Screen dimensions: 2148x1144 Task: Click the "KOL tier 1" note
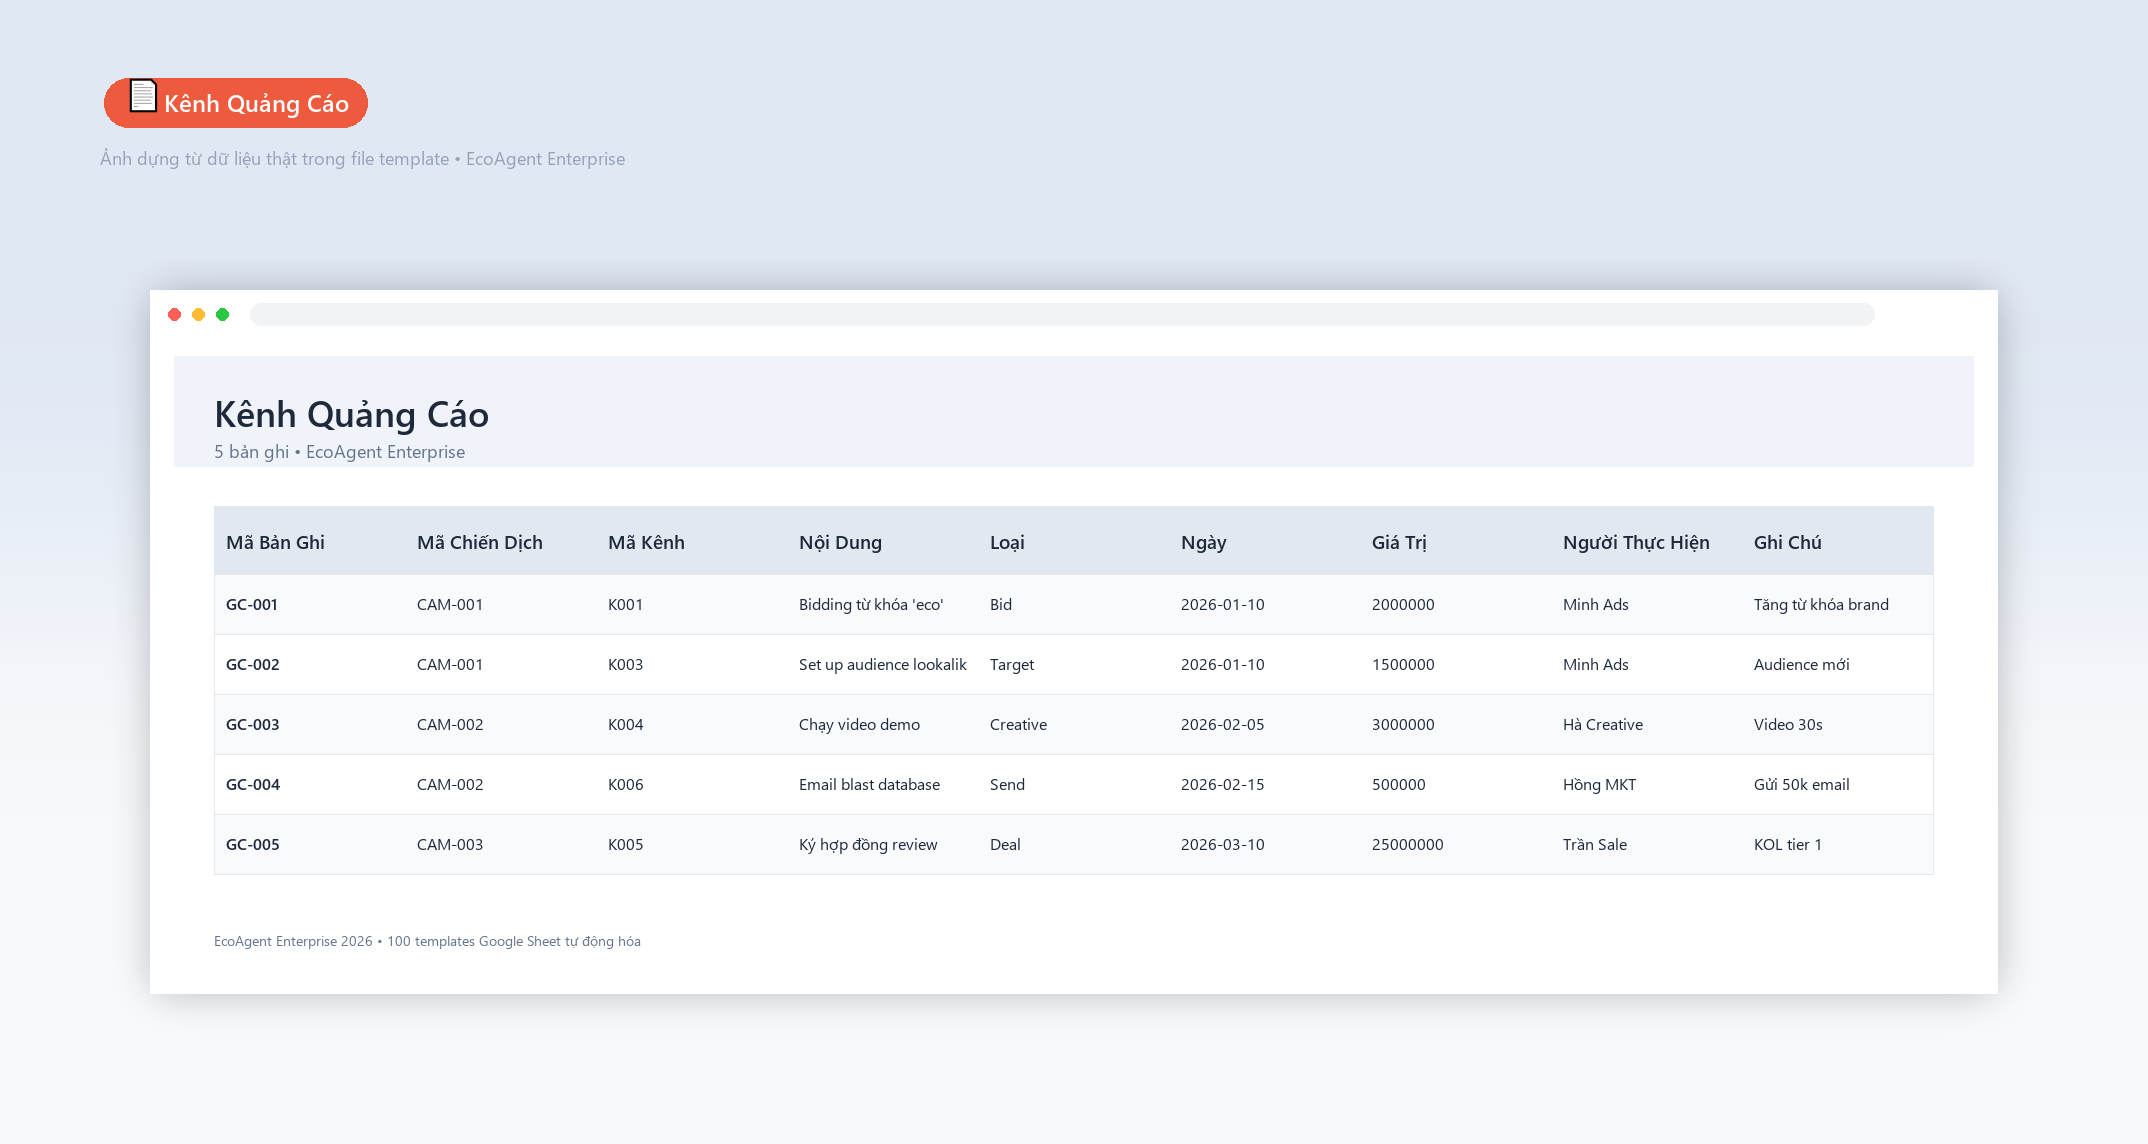pyautogui.click(x=1787, y=844)
